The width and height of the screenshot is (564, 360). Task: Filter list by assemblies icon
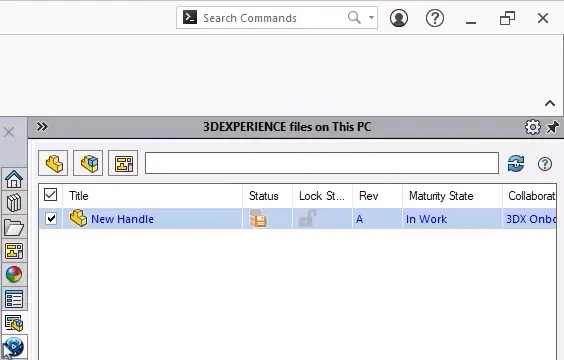tap(88, 163)
